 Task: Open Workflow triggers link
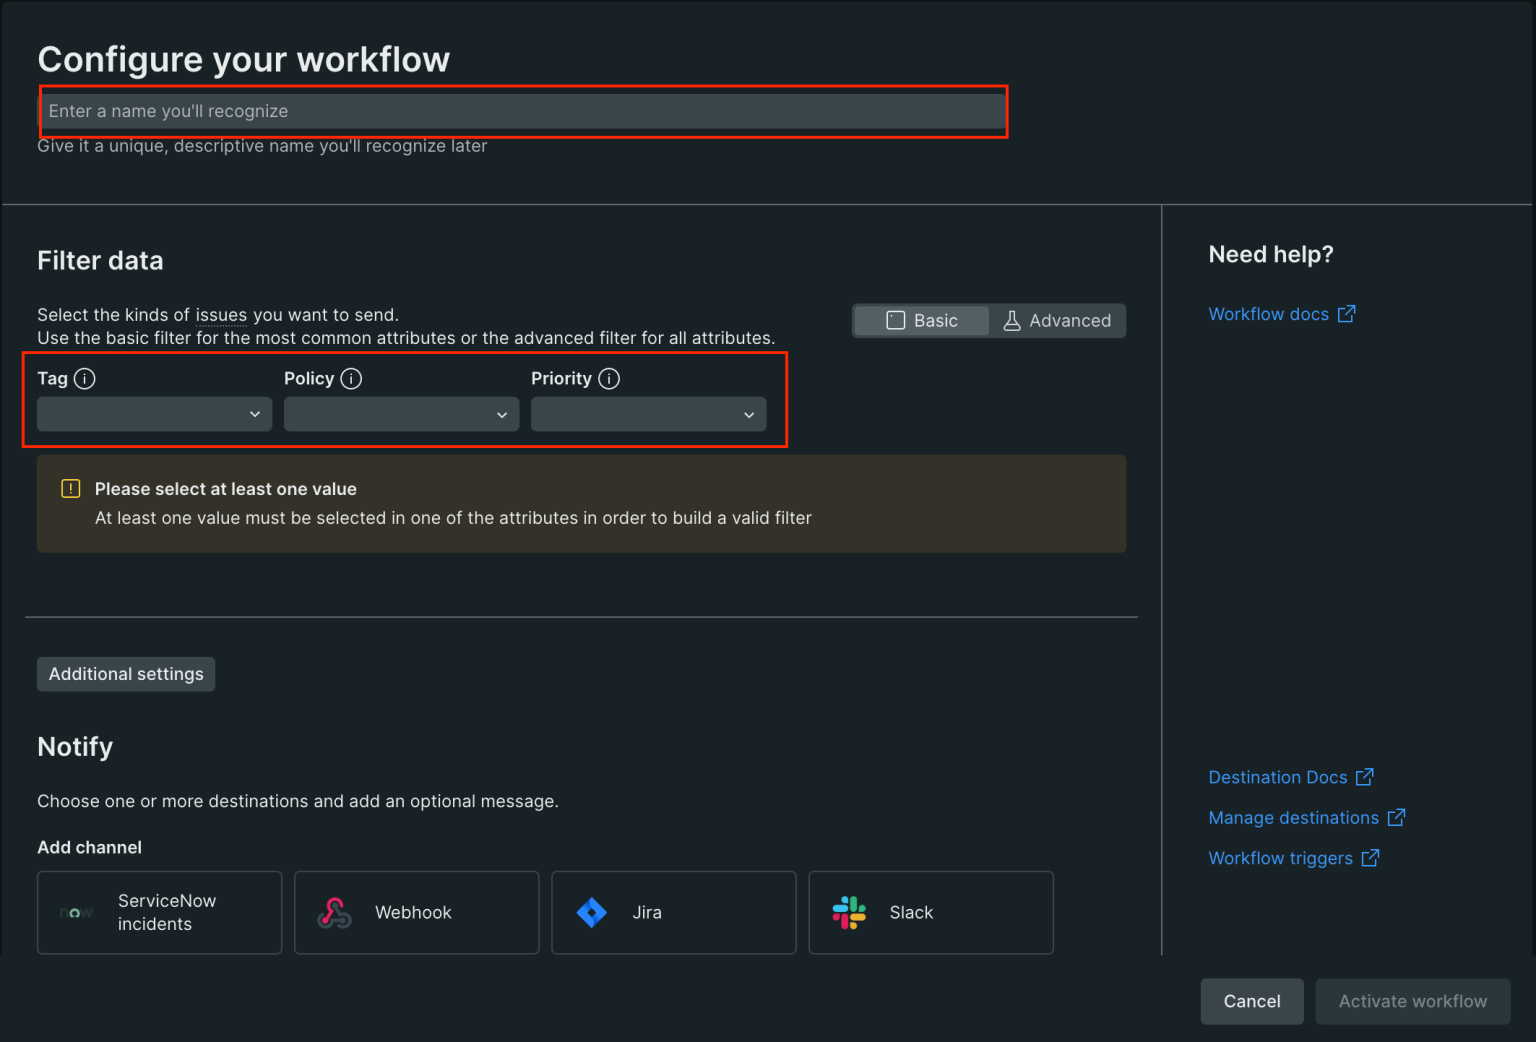tap(1294, 858)
